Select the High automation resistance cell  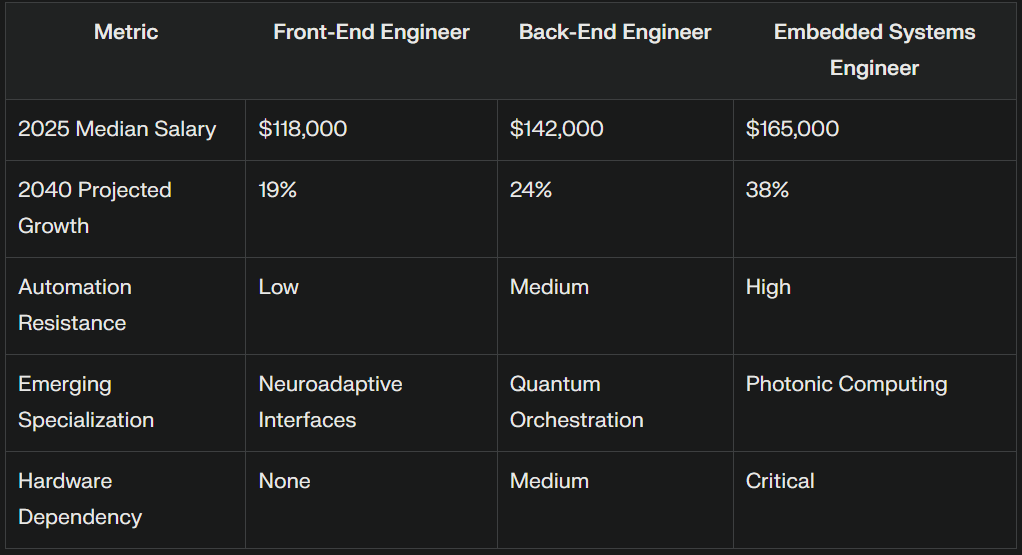768,287
